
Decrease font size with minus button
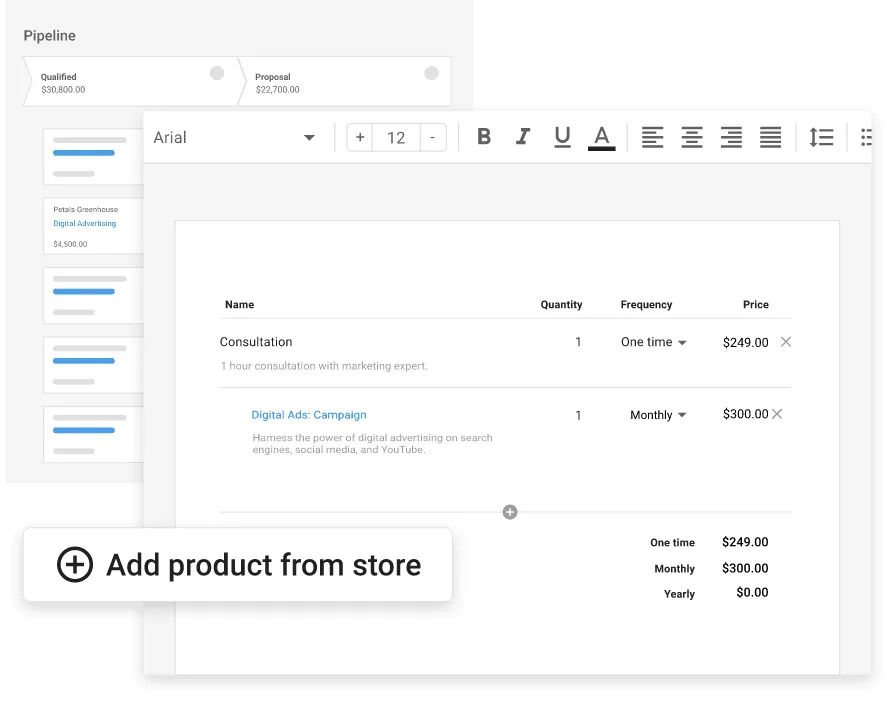click(432, 137)
